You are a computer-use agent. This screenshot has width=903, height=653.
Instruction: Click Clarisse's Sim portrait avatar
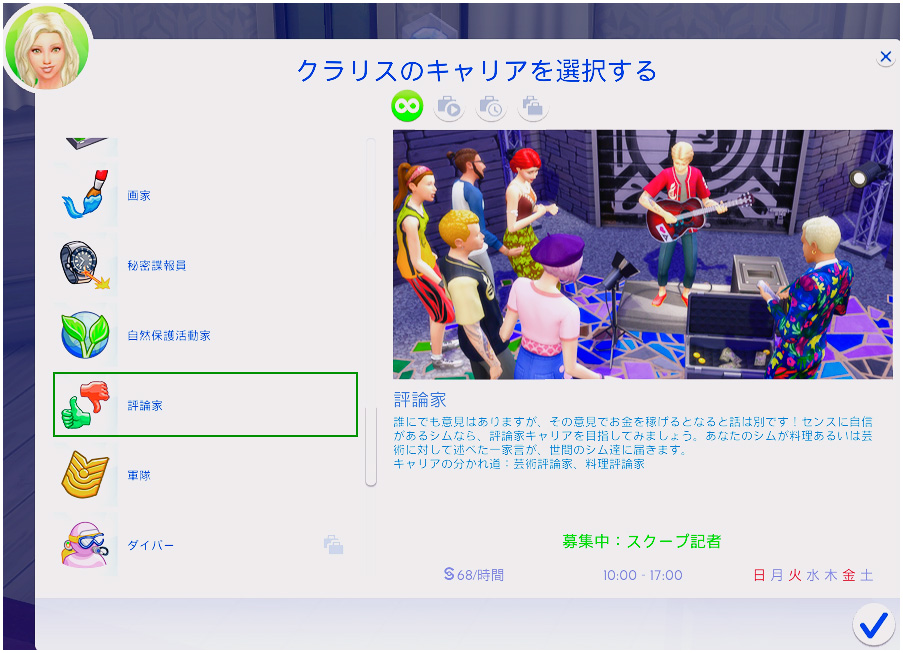pyautogui.click(x=46, y=47)
